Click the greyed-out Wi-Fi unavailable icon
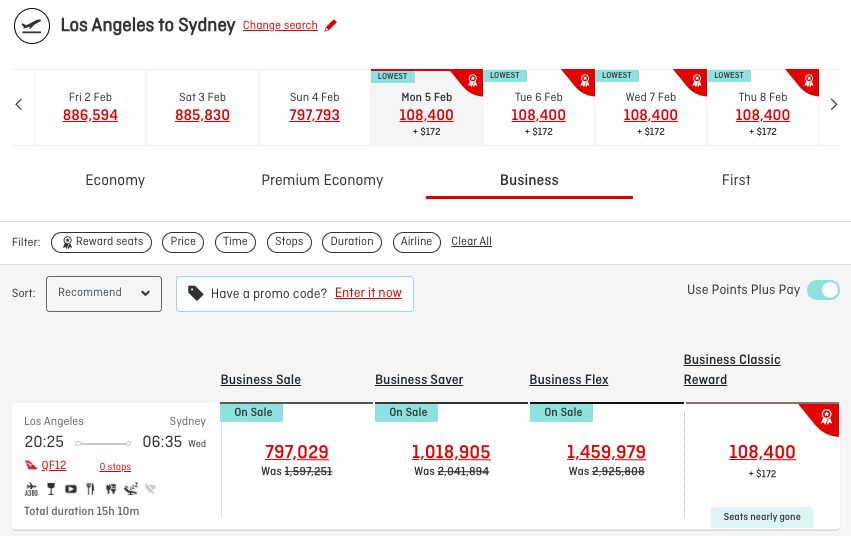The width and height of the screenshot is (851, 536). coord(150,489)
